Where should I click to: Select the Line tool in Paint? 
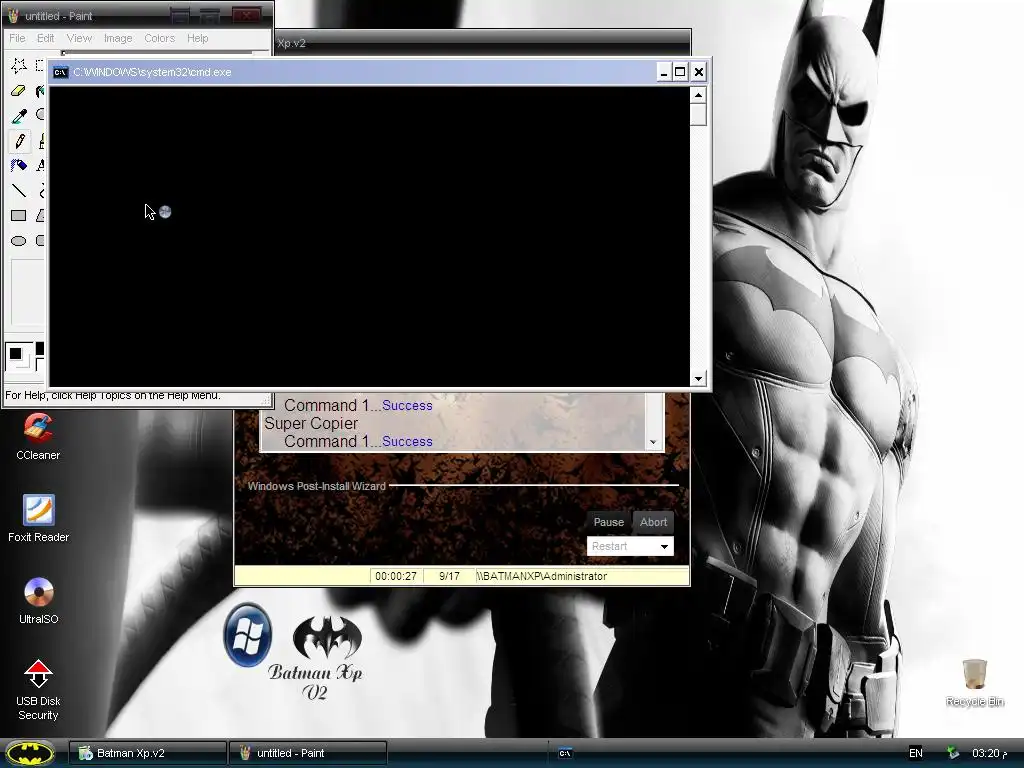pos(19,190)
